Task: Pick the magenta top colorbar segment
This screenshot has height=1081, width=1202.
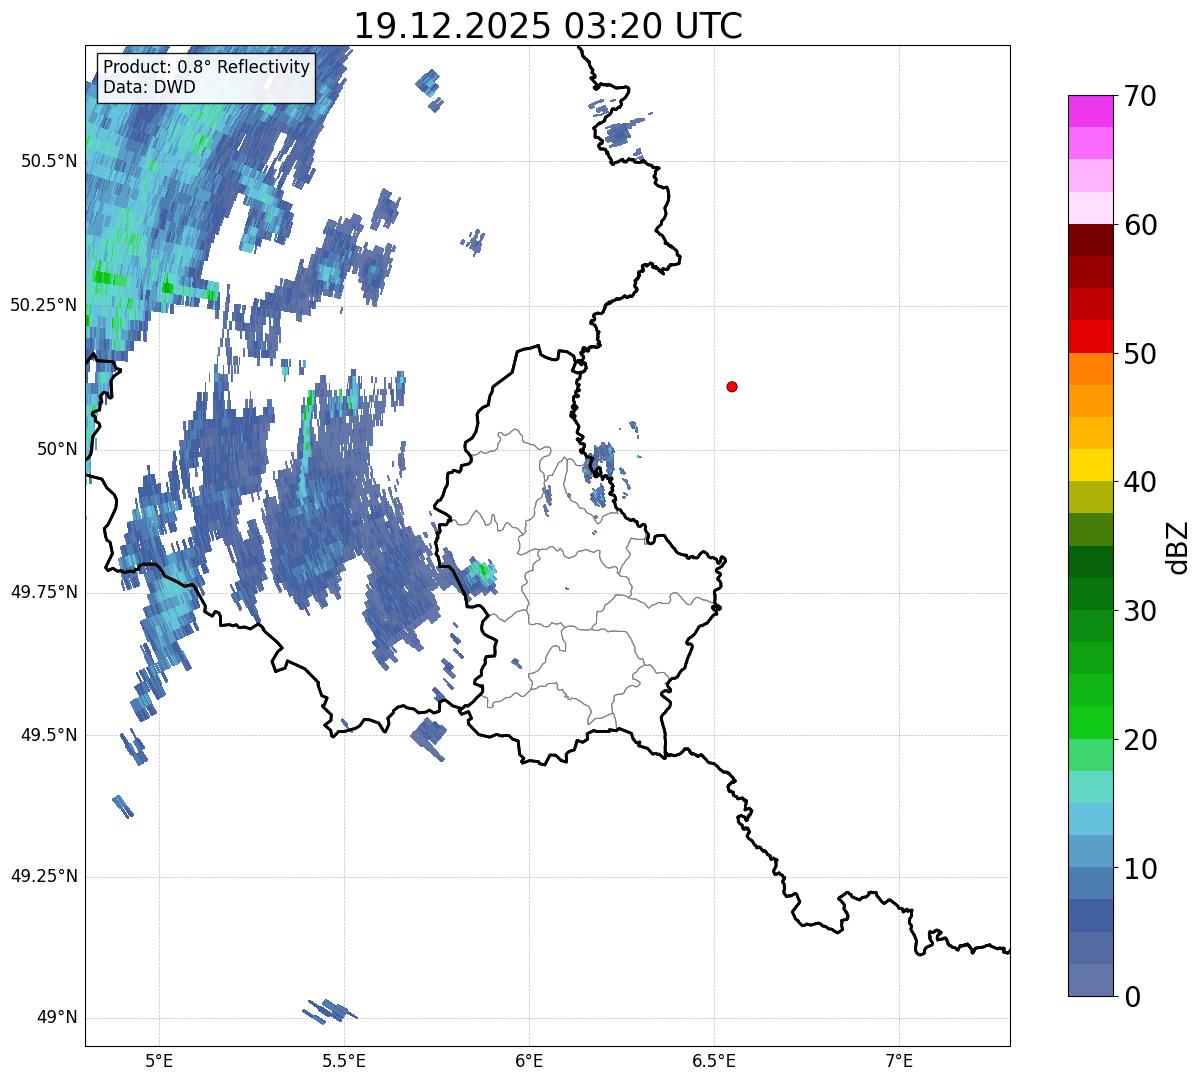Action: coord(1090,111)
